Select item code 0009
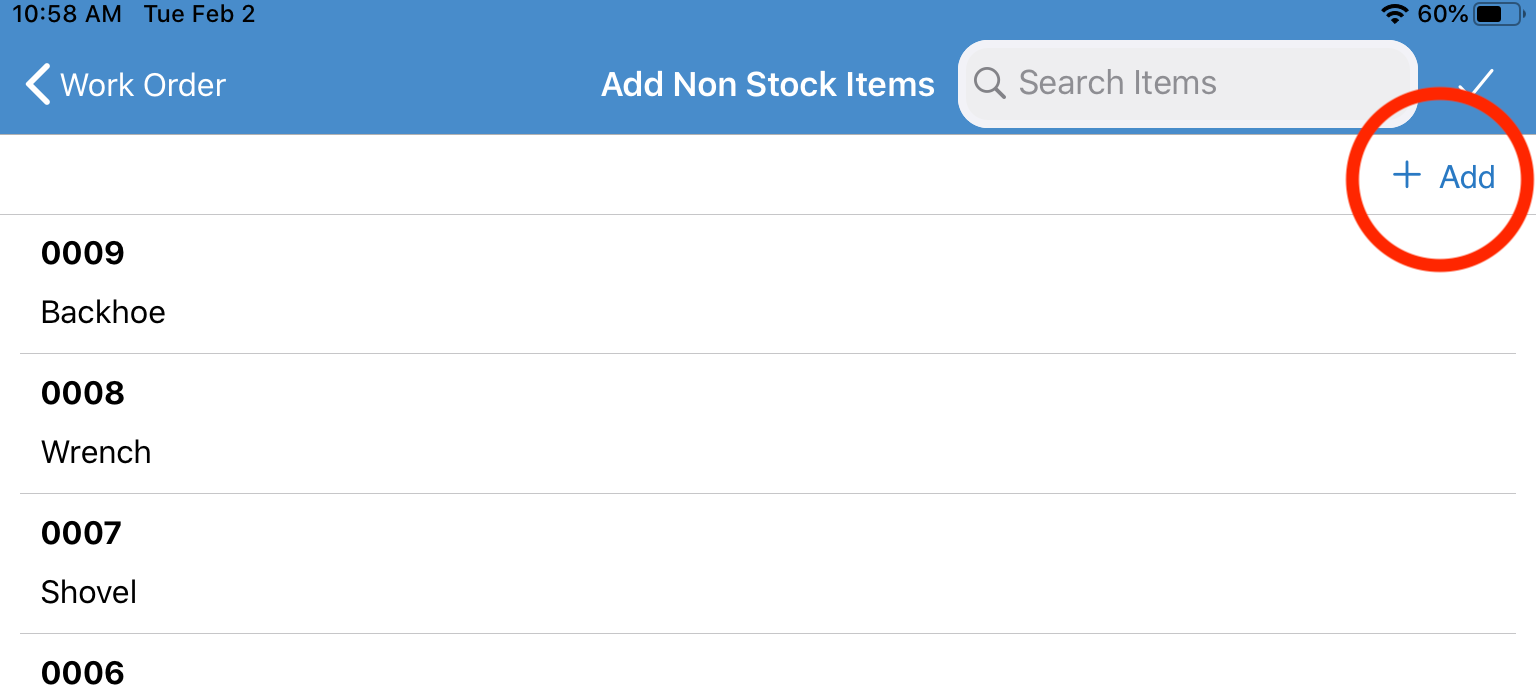Image resolution: width=1536 pixels, height=686 pixels. click(83, 253)
